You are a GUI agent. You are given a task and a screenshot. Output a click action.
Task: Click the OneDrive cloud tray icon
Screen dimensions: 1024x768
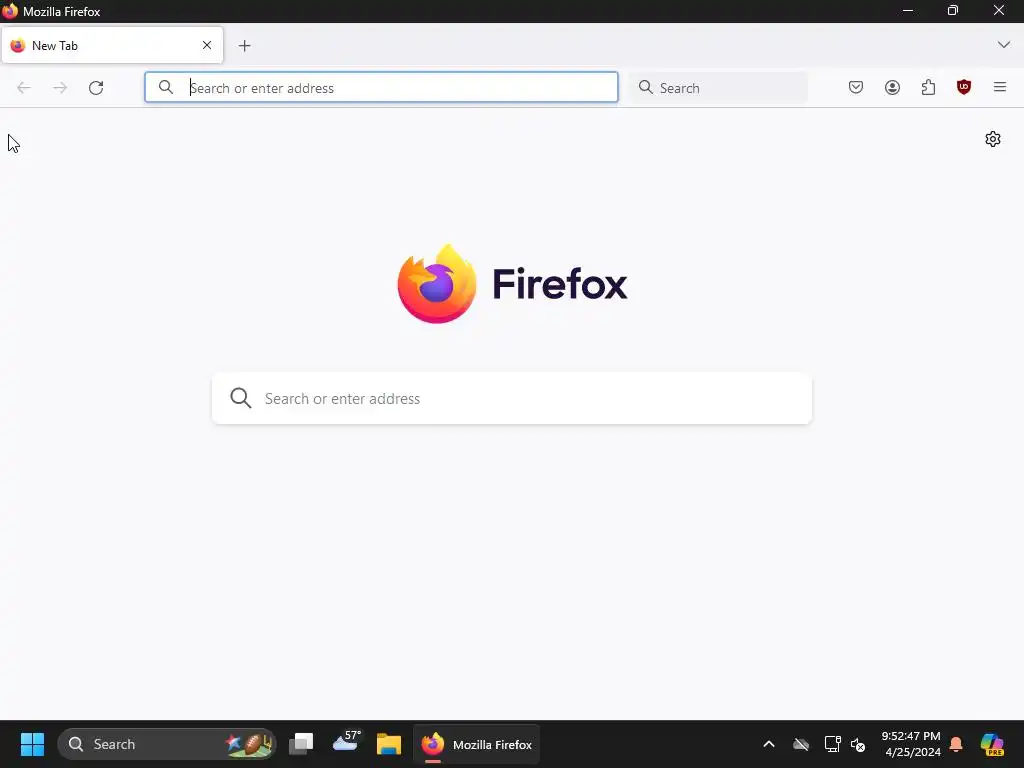[x=801, y=744]
